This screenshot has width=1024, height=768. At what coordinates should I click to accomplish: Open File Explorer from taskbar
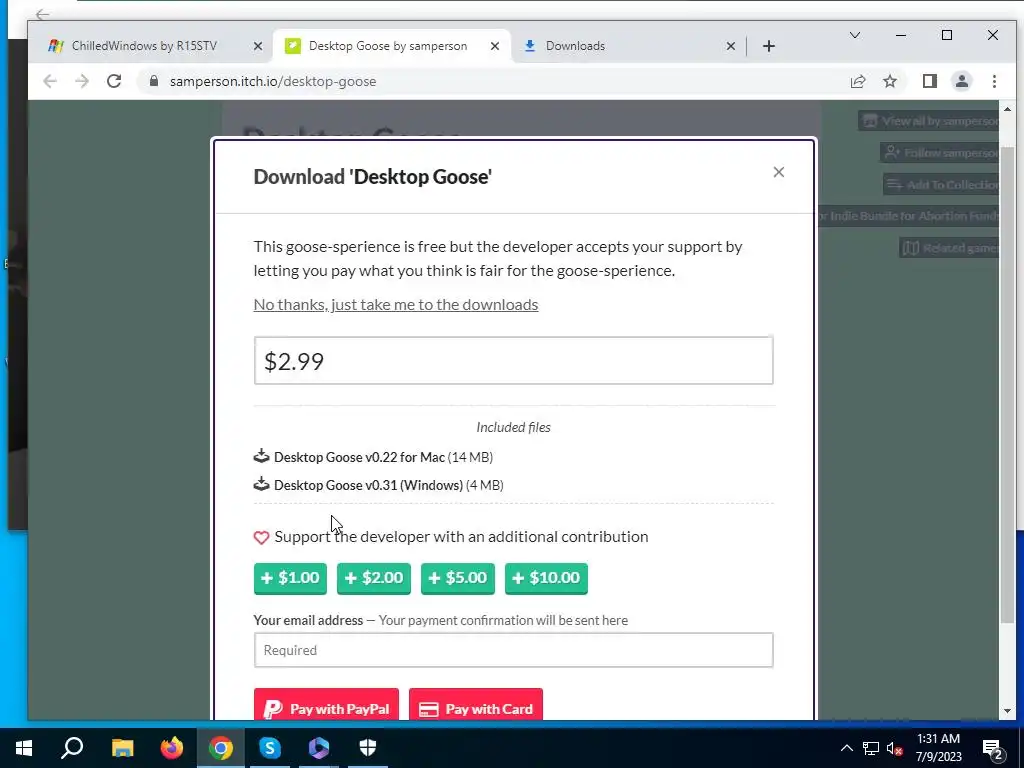[122, 748]
